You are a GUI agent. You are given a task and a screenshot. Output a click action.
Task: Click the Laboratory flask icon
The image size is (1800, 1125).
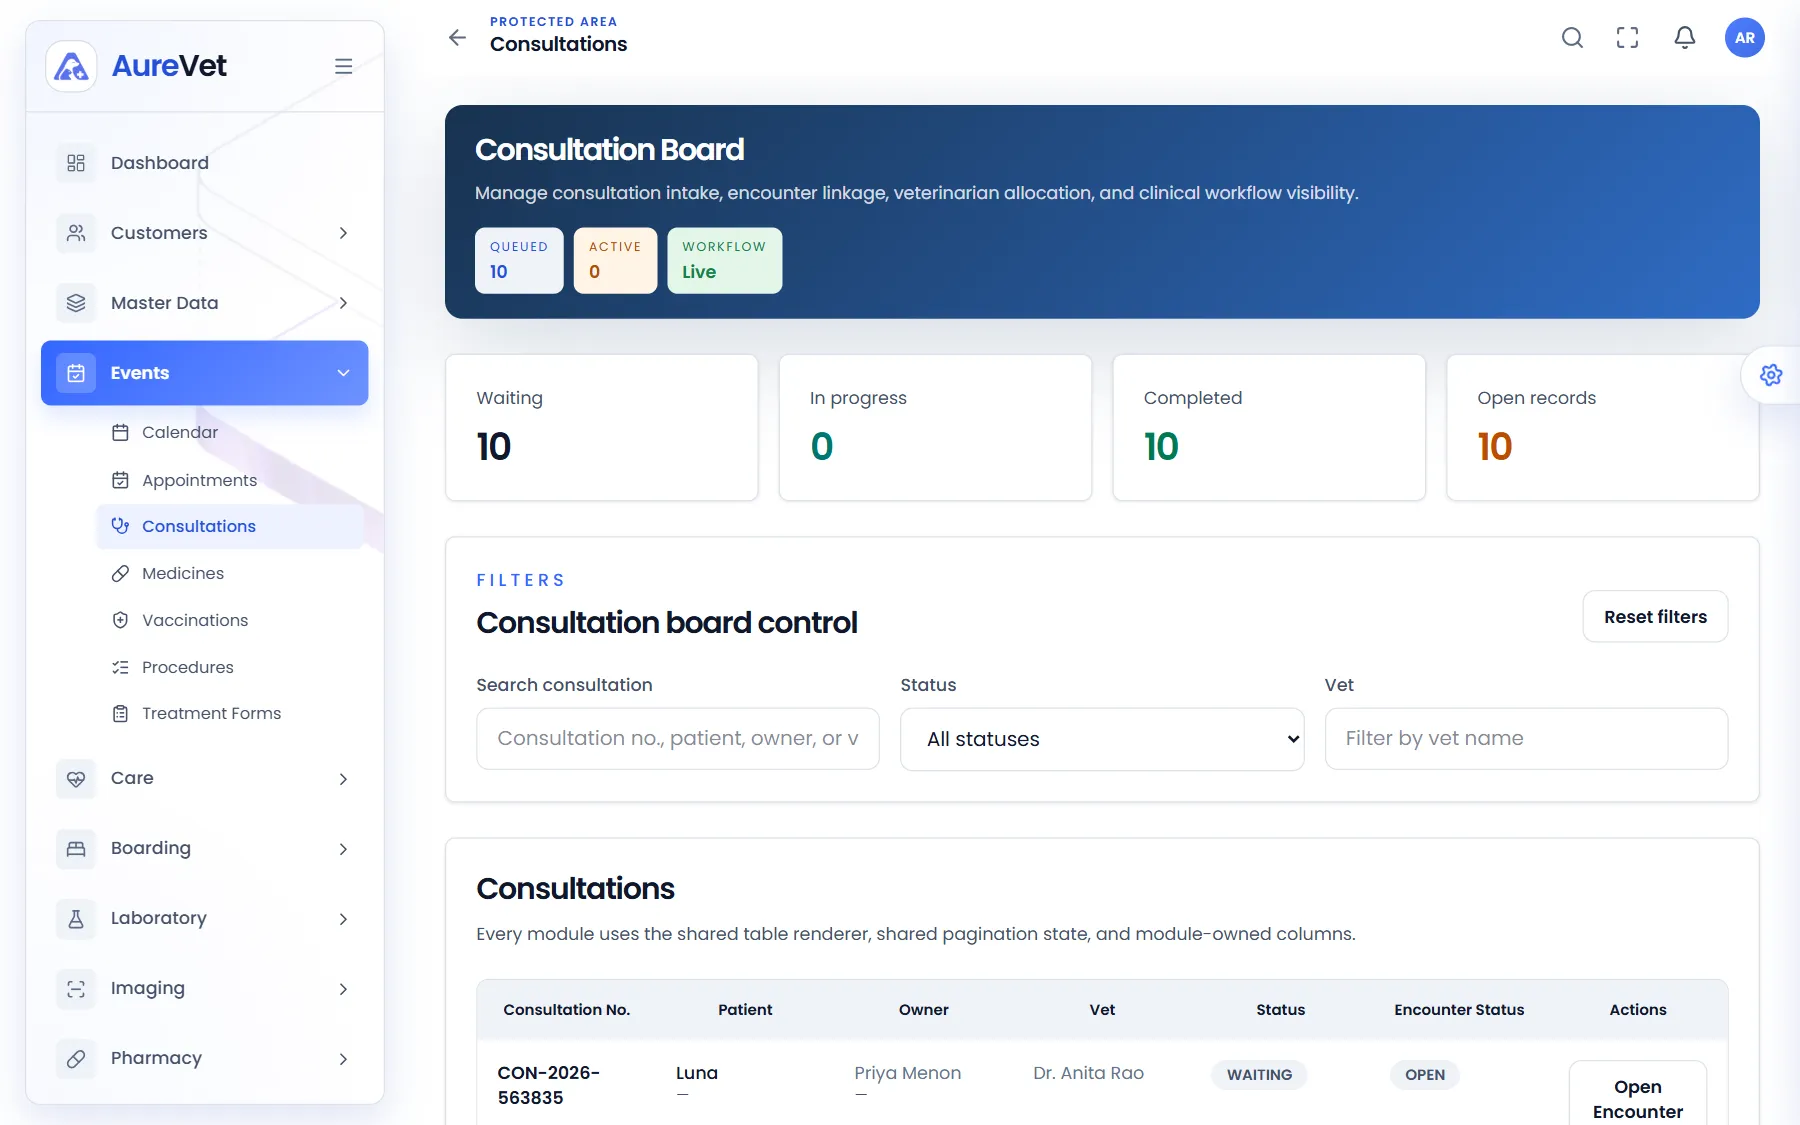[76, 918]
